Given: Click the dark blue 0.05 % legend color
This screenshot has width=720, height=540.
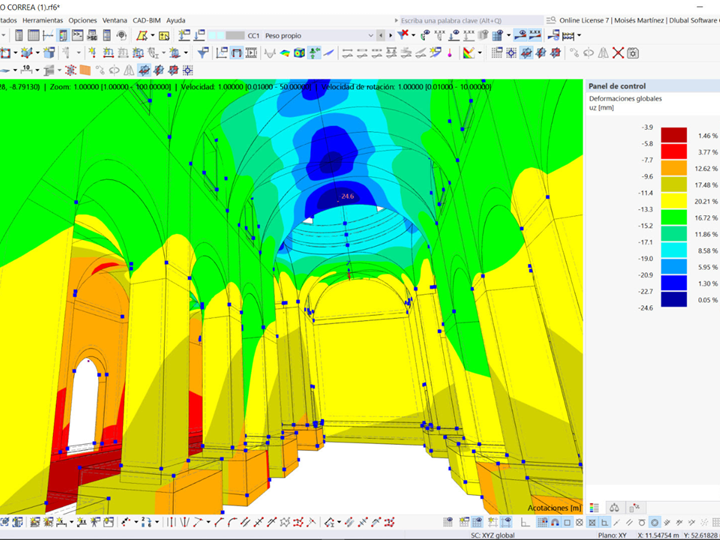Looking at the screenshot, I should (x=674, y=299).
